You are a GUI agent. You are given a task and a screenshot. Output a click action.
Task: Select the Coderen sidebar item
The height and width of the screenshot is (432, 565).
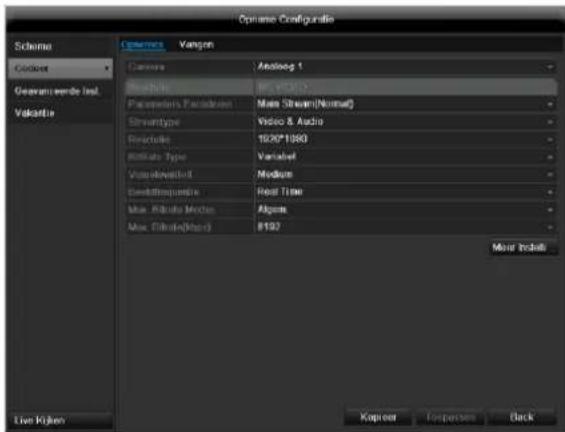pos(60,68)
